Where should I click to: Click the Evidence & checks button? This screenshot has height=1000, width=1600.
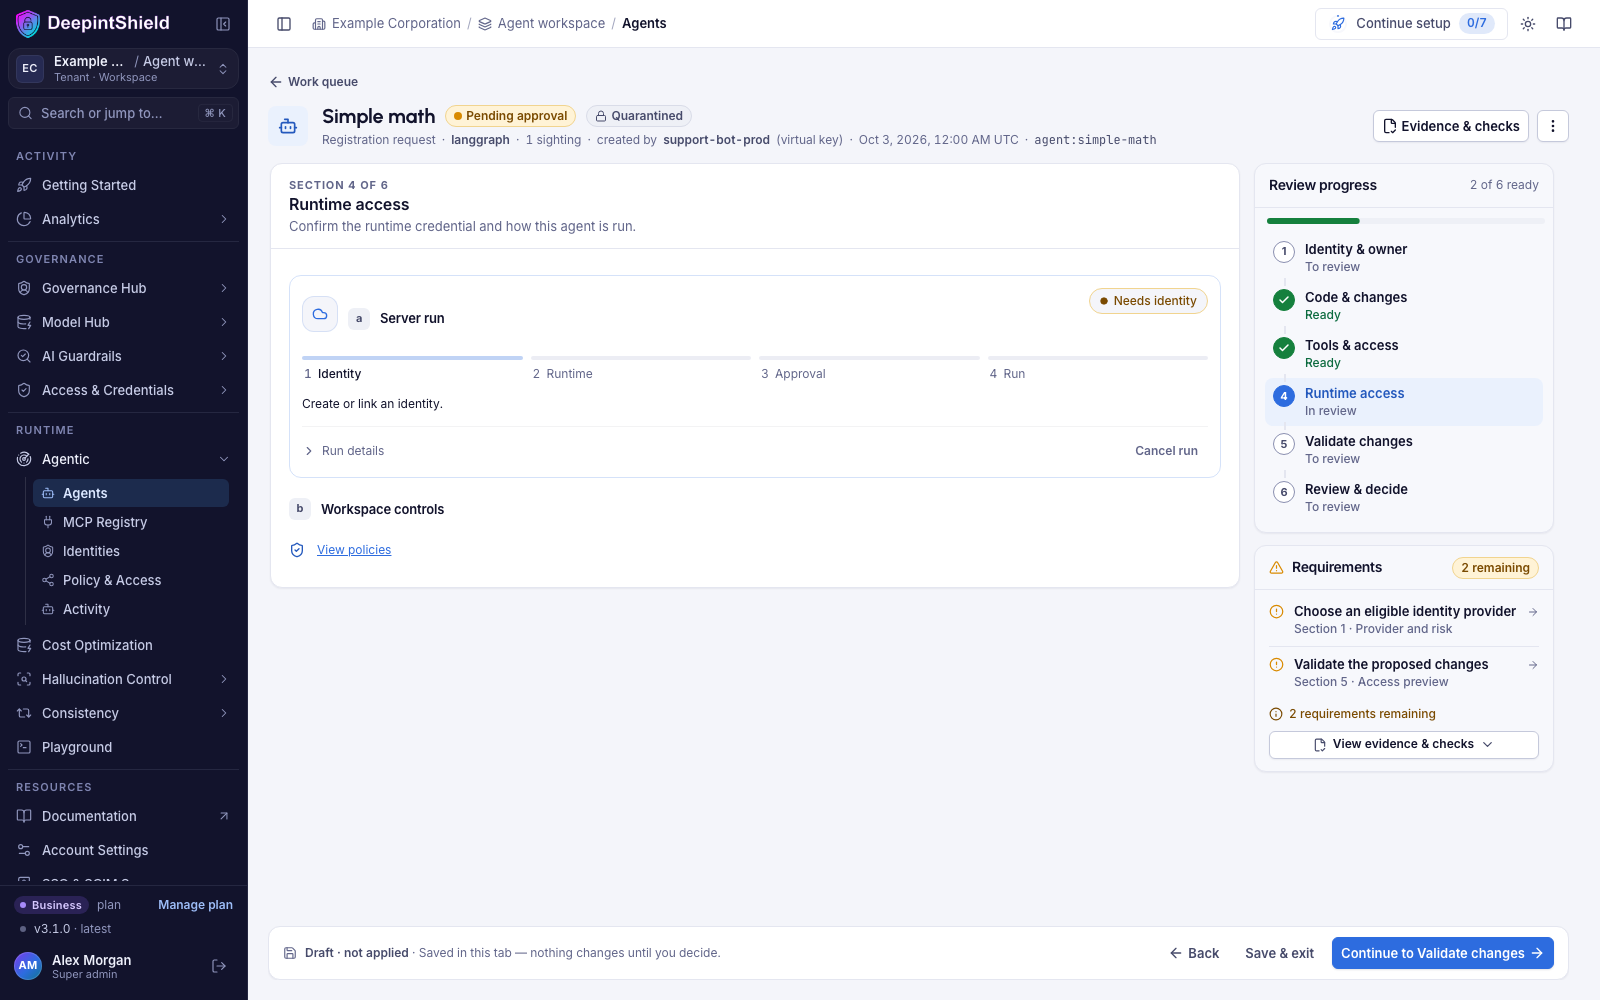click(1450, 126)
